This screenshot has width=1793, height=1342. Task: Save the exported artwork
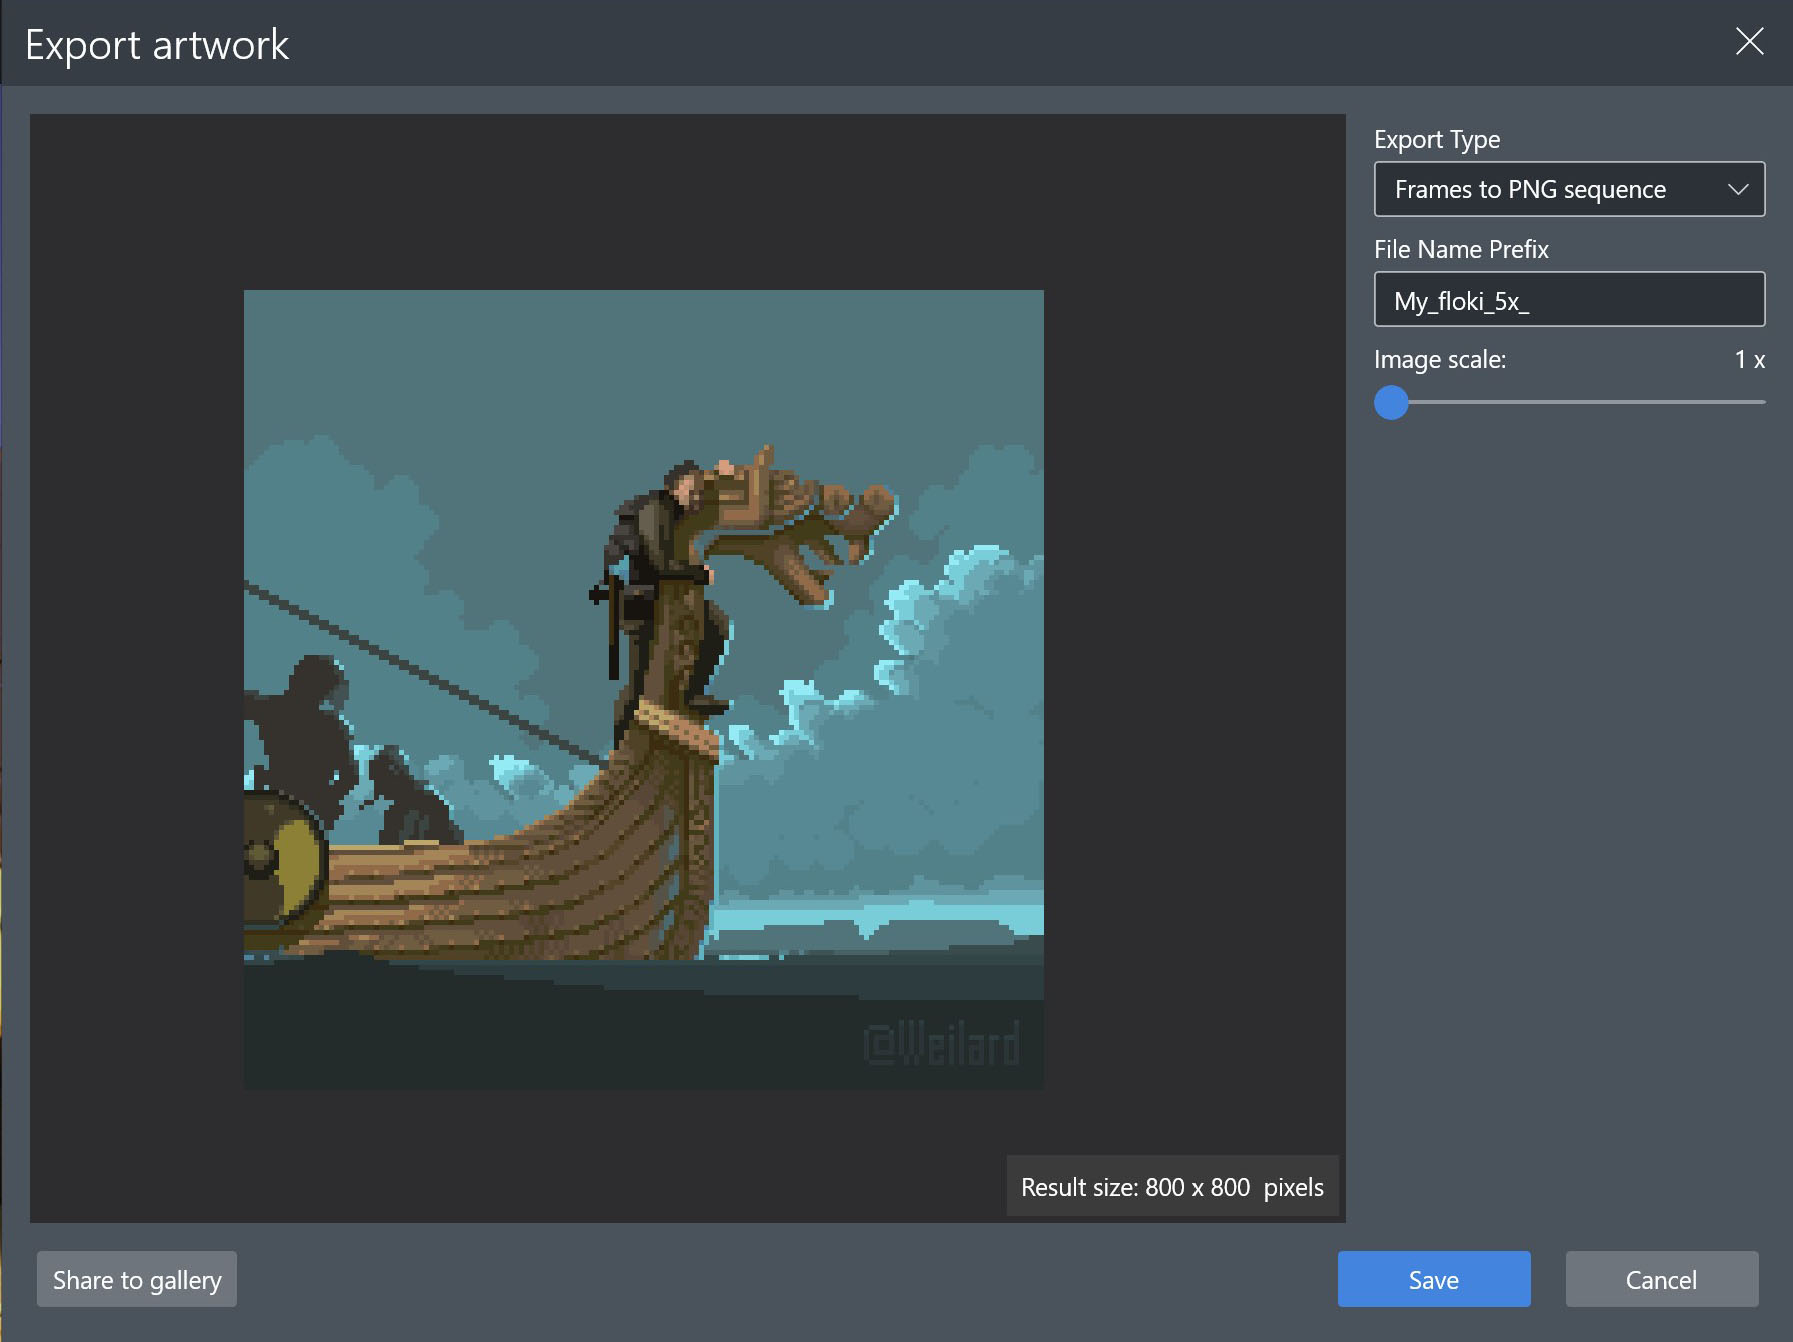(x=1434, y=1279)
